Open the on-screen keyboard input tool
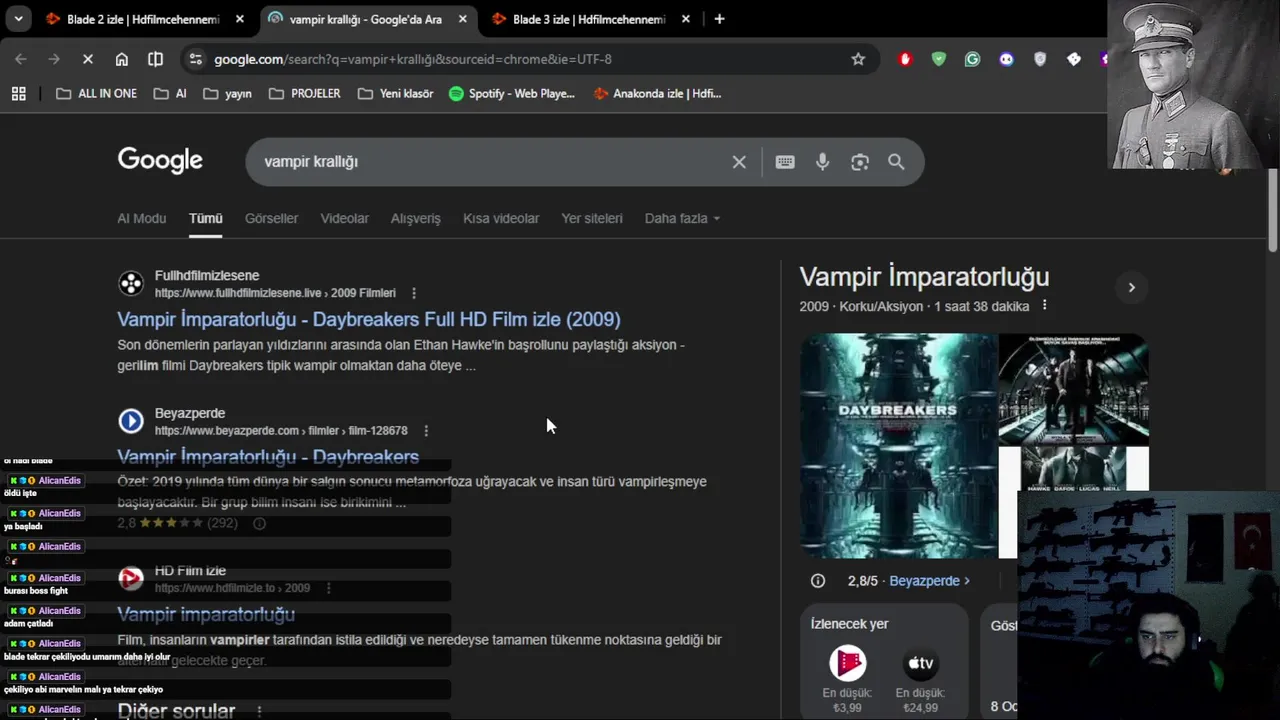Image resolution: width=1280 pixels, height=720 pixels. coord(785,162)
